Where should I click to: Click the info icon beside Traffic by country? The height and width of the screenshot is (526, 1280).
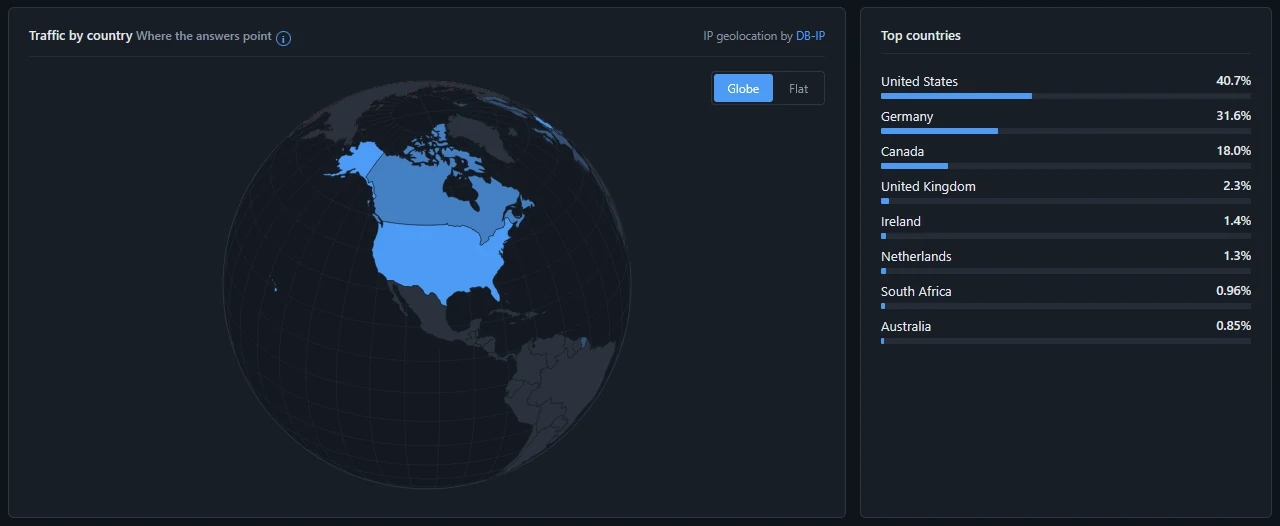tap(283, 38)
